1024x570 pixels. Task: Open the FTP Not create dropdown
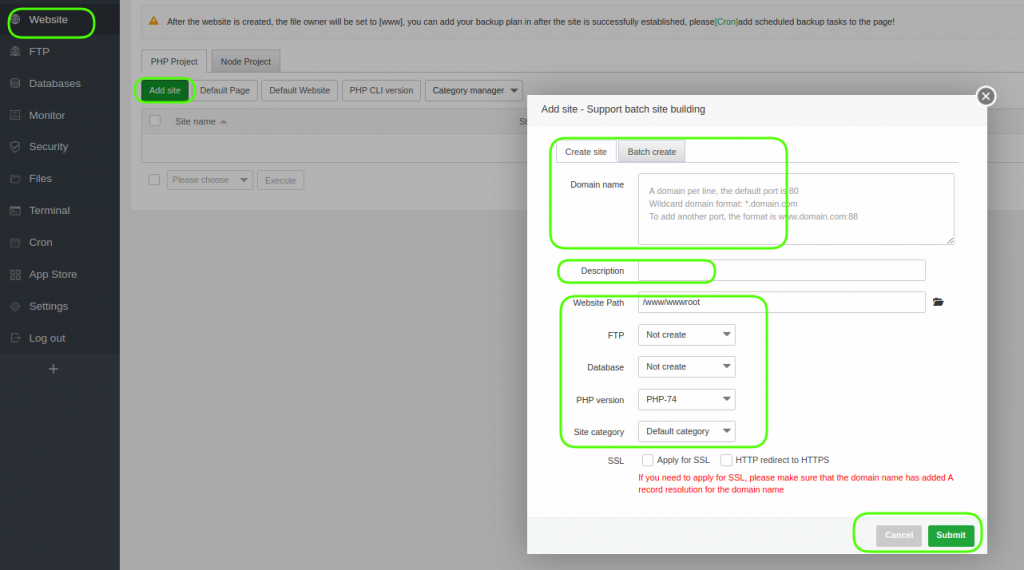click(686, 335)
